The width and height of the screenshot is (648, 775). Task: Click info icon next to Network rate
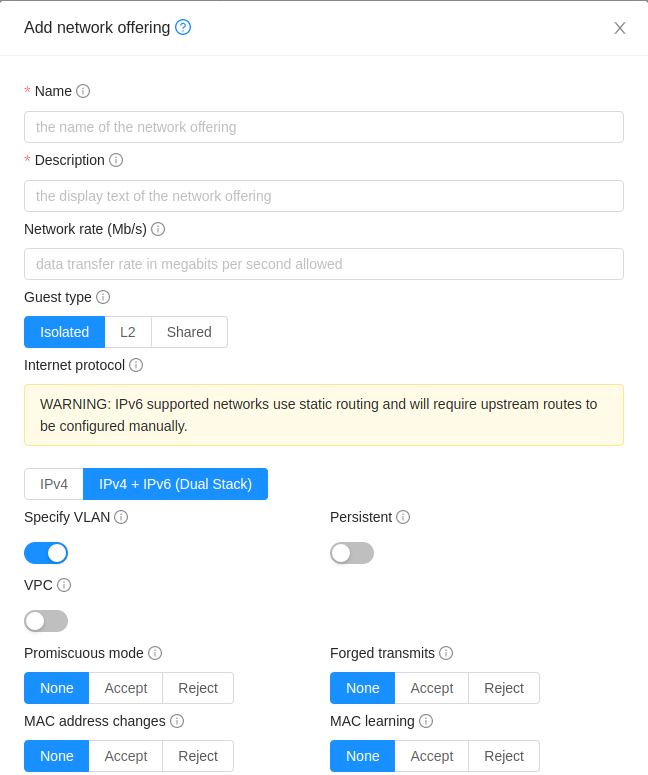158,229
